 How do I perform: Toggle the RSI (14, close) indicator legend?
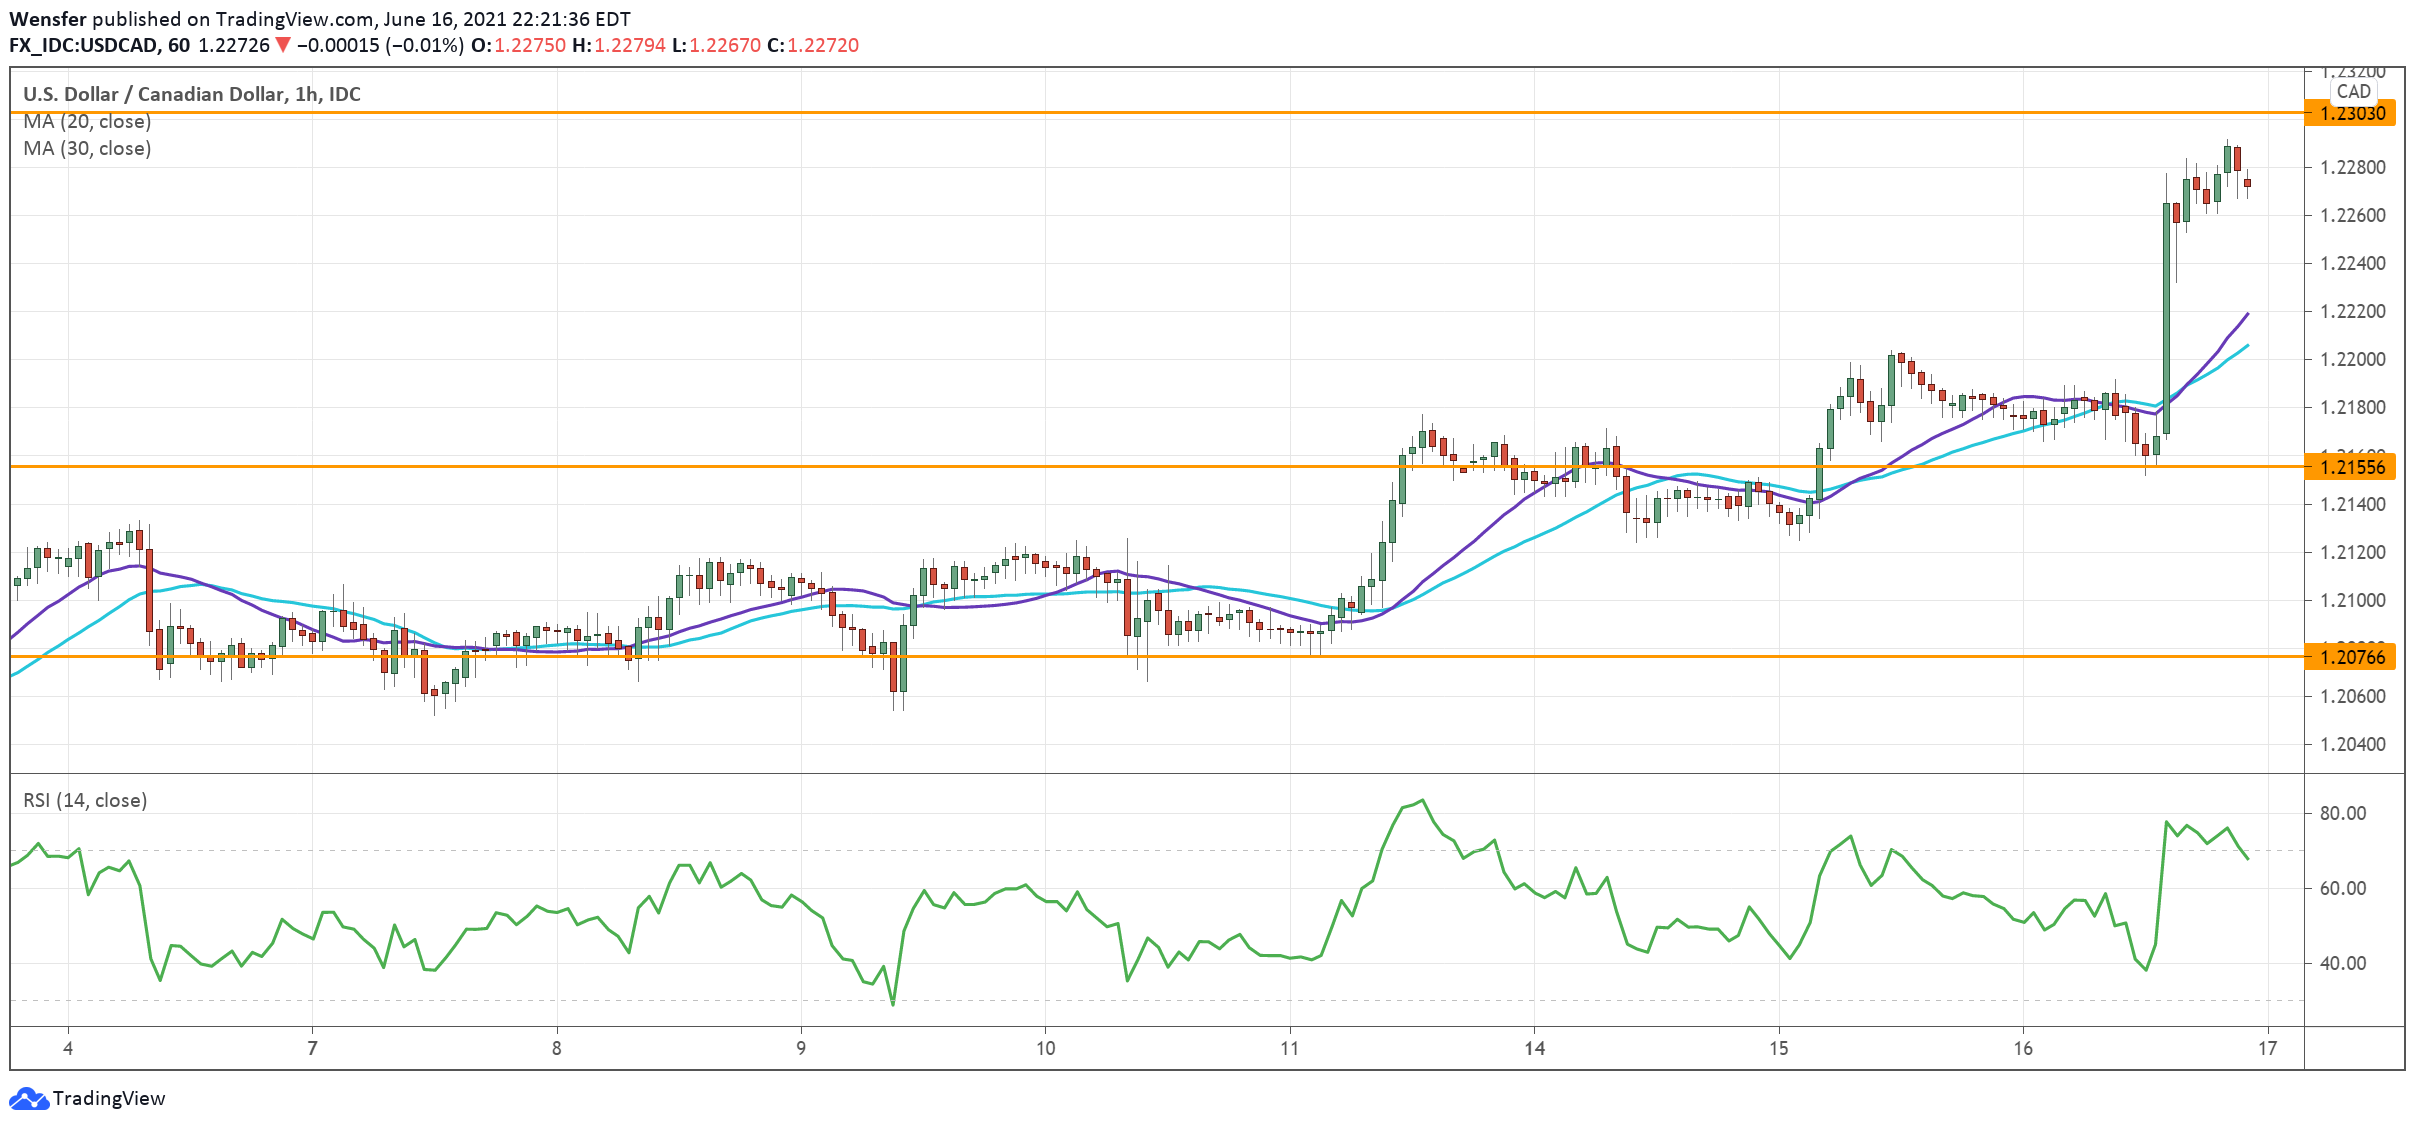(x=85, y=800)
